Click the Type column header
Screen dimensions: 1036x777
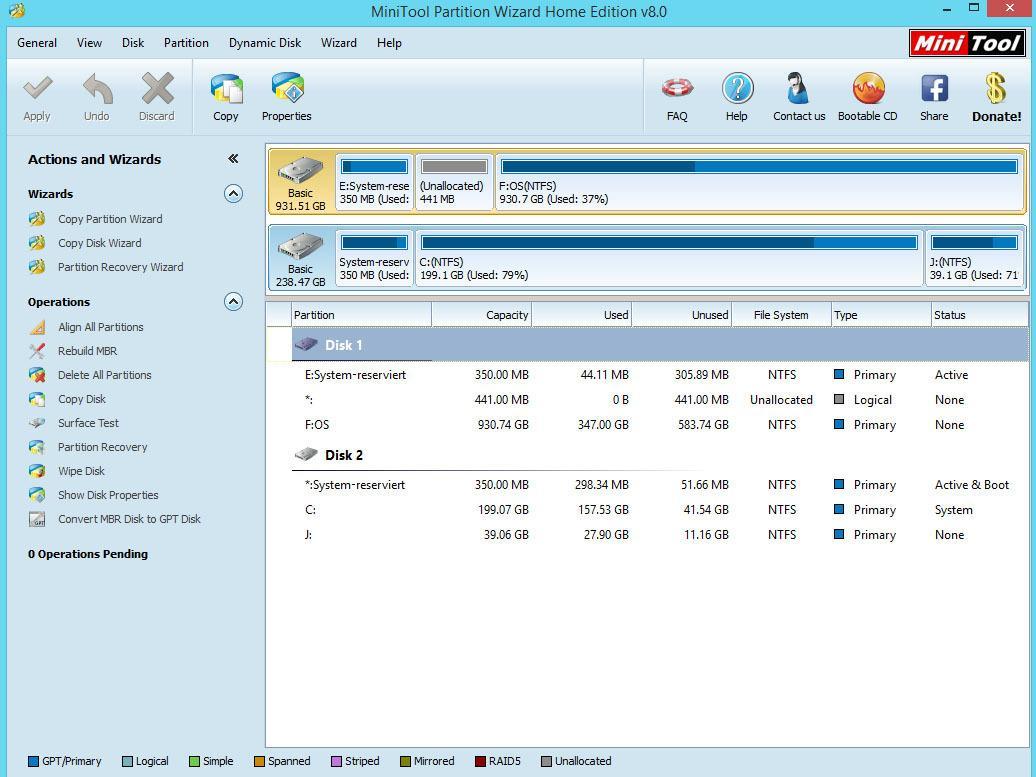pyautogui.click(x=881, y=315)
